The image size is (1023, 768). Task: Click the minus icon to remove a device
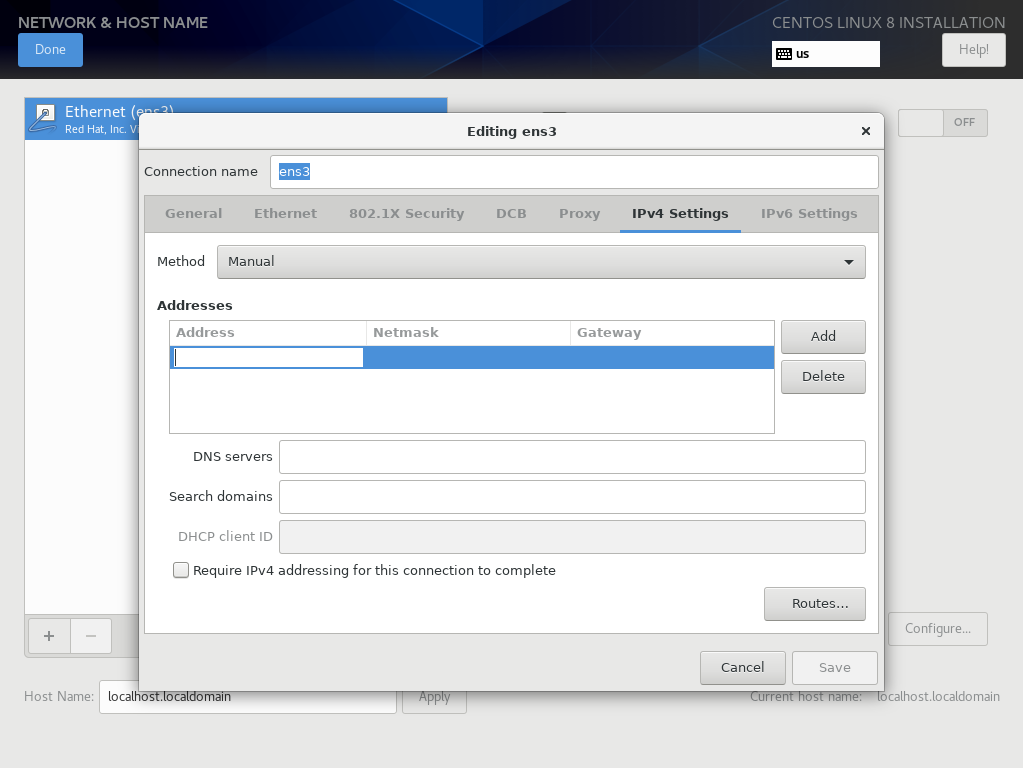pos(91,636)
